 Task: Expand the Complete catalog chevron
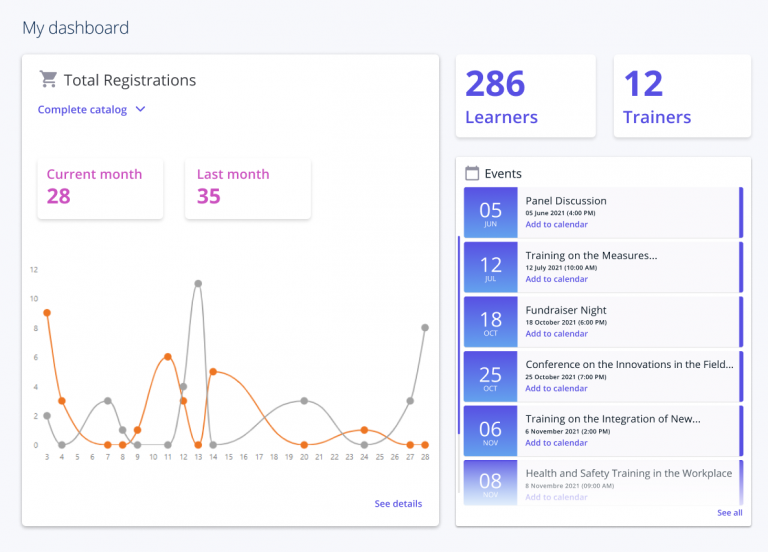pos(141,109)
